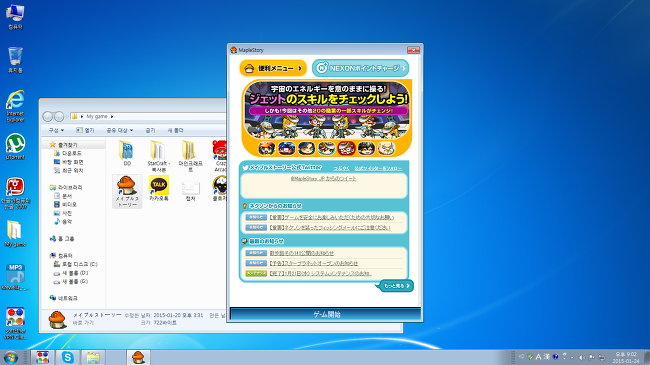Open the Windows Start menu
This screenshot has width=650, height=365.
click(x=10, y=357)
